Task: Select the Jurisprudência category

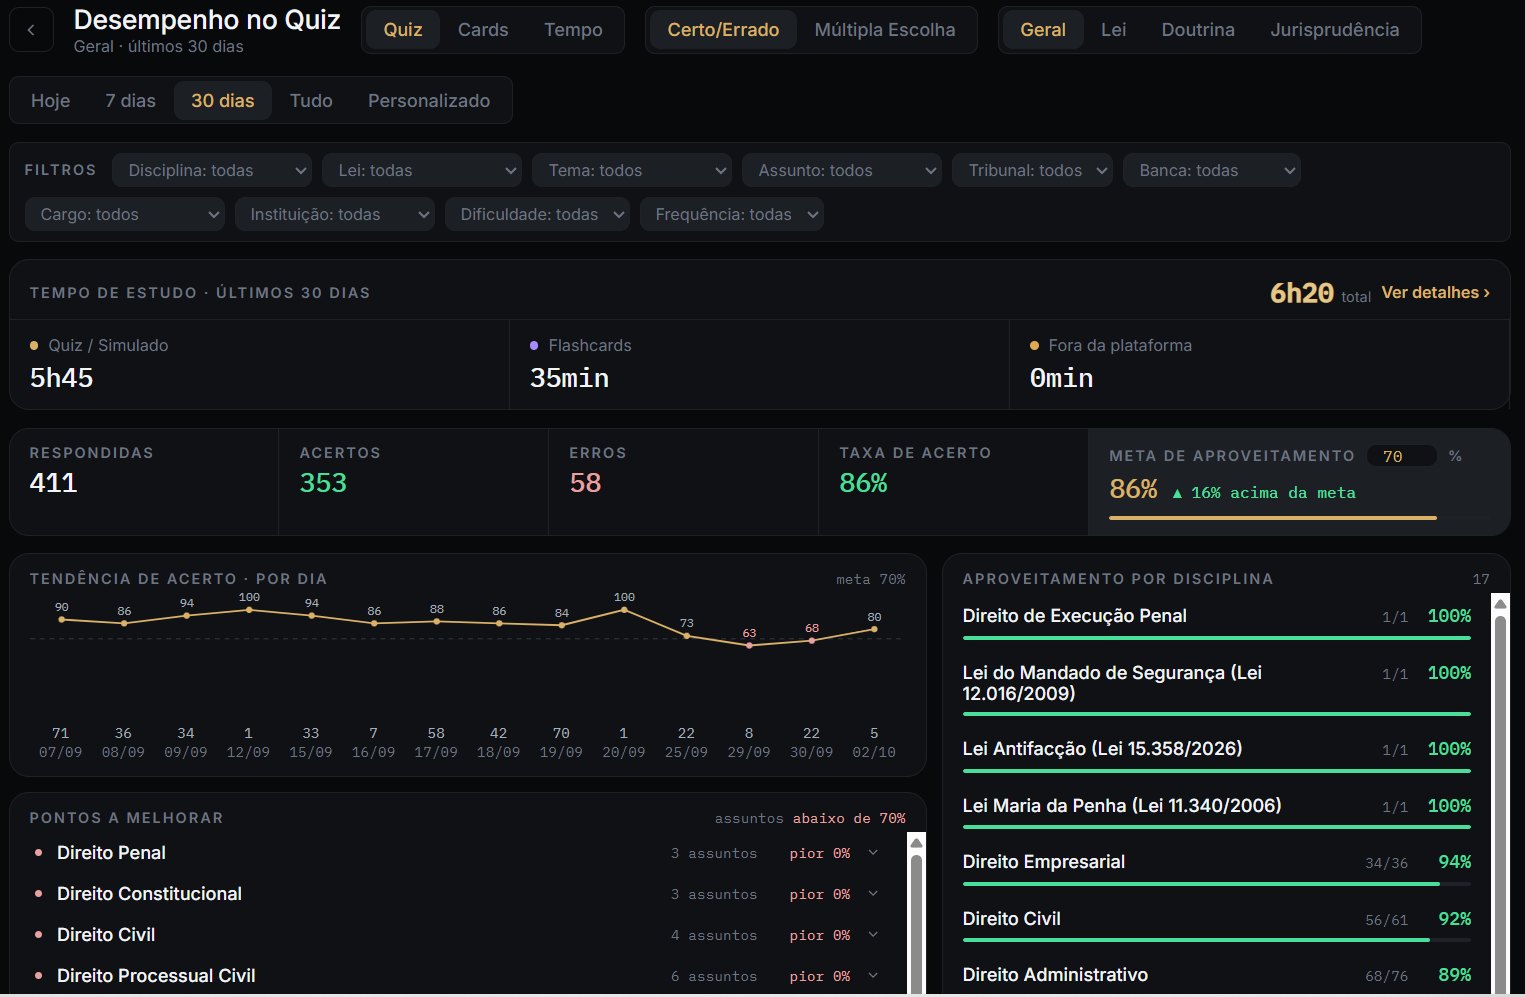Action: click(1335, 30)
